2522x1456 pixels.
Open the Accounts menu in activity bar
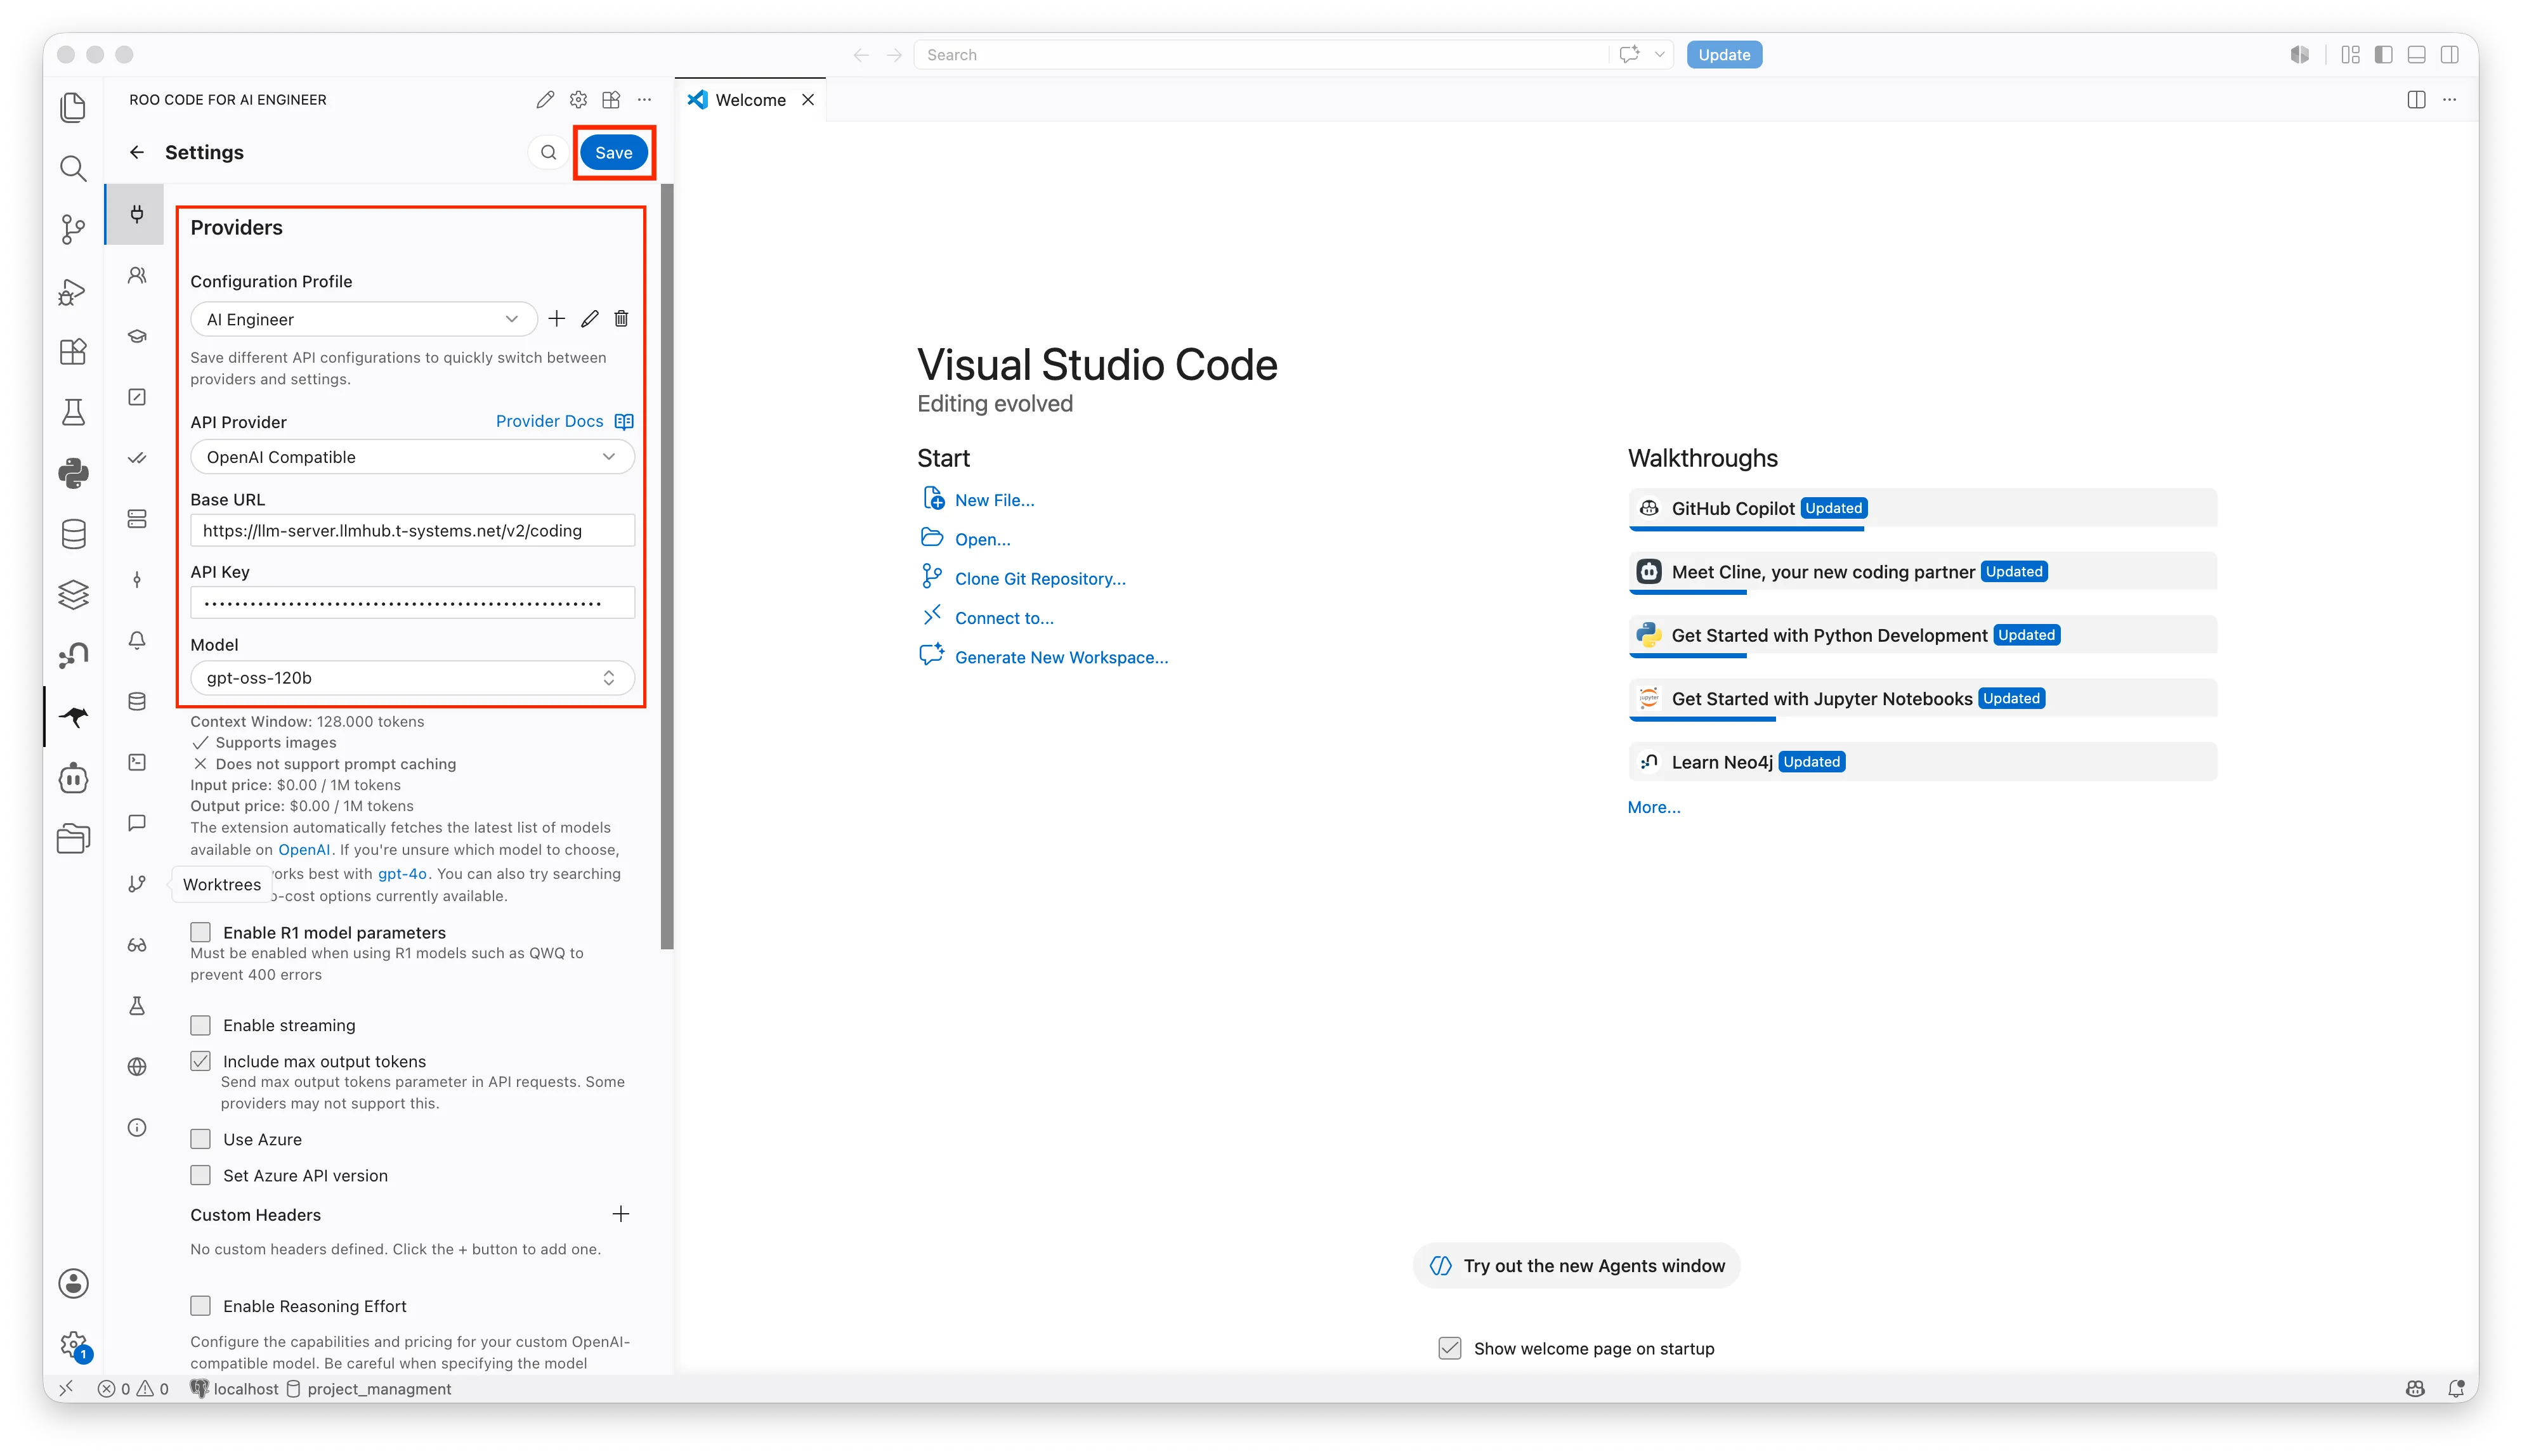pyautogui.click(x=73, y=1283)
